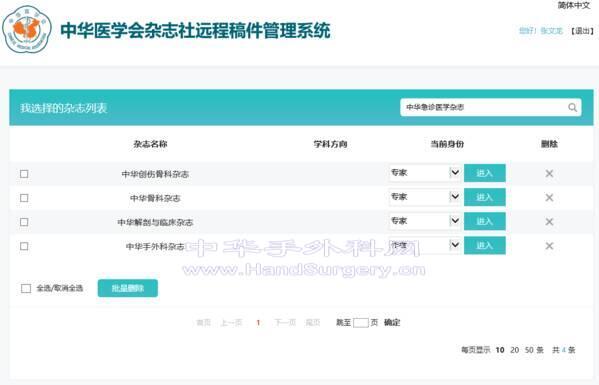Delete 中华解剖与临床杂志 with its X icon

pyautogui.click(x=549, y=222)
